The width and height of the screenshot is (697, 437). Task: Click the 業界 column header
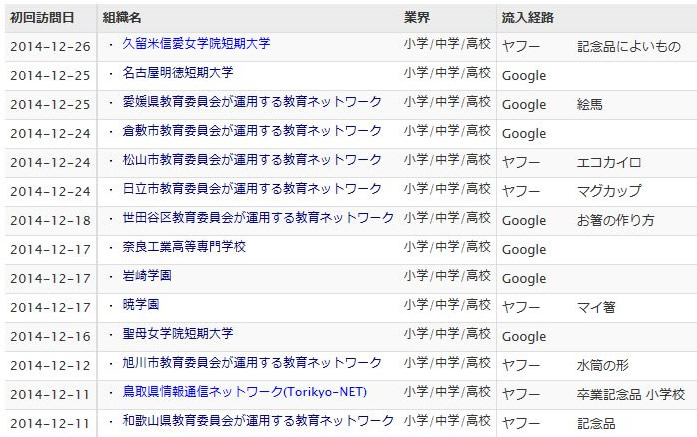click(418, 18)
